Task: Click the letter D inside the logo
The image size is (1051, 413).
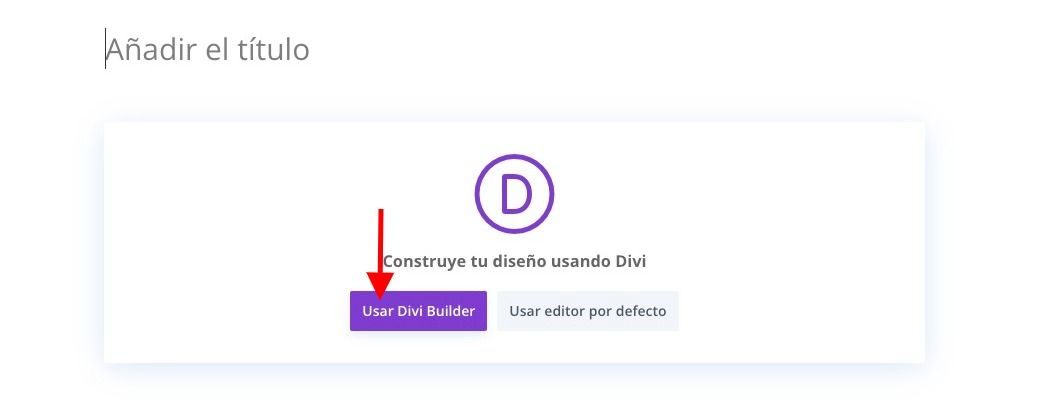Action: pos(516,194)
